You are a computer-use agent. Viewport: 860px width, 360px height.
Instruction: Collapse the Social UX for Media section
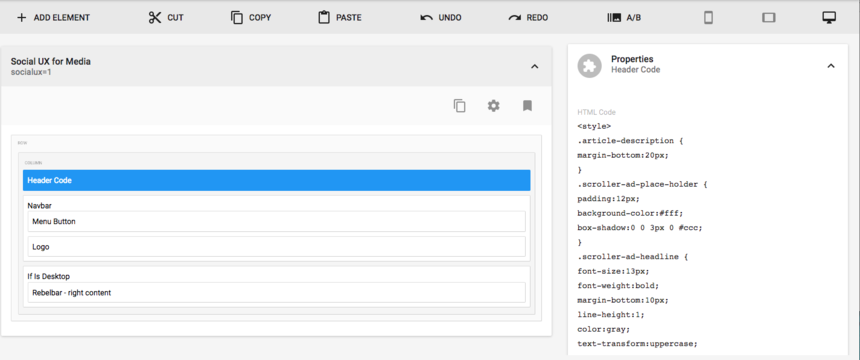pyautogui.click(x=535, y=66)
